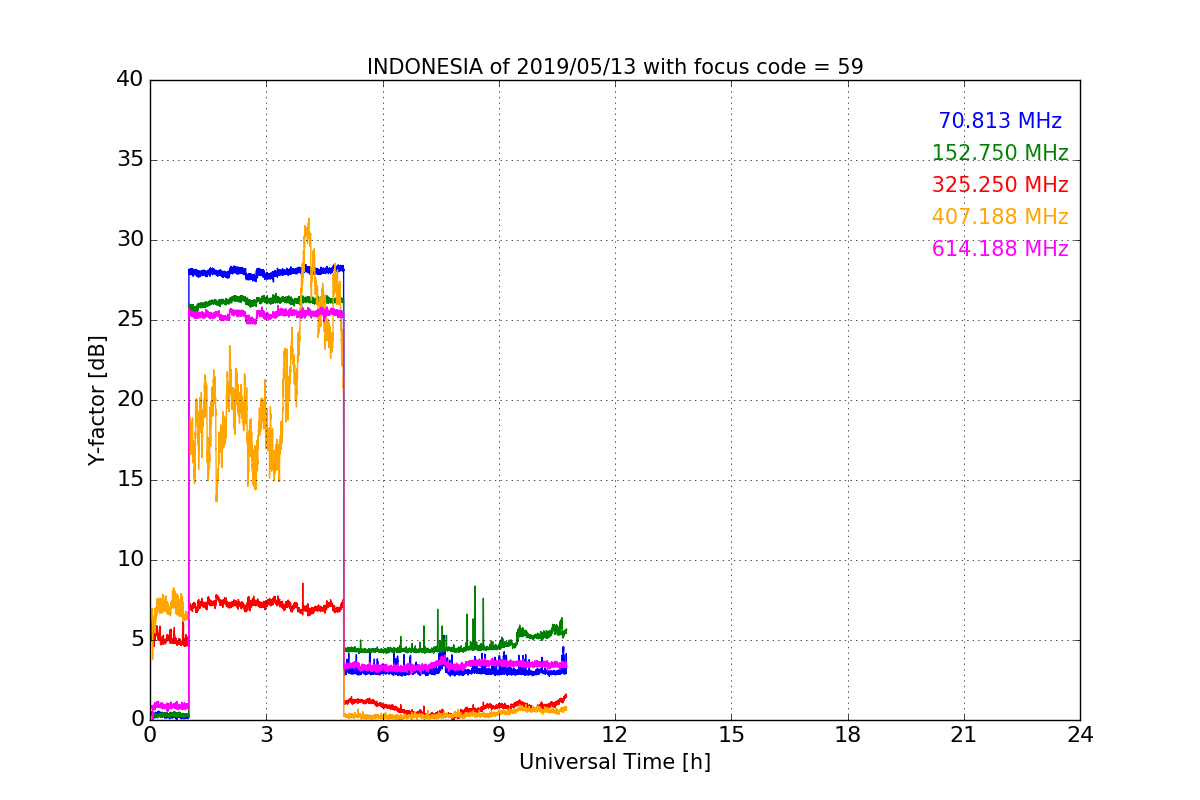The image size is (1200, 800).
Task: Click the y-axis tick label 35
Action: click(130, 160)
